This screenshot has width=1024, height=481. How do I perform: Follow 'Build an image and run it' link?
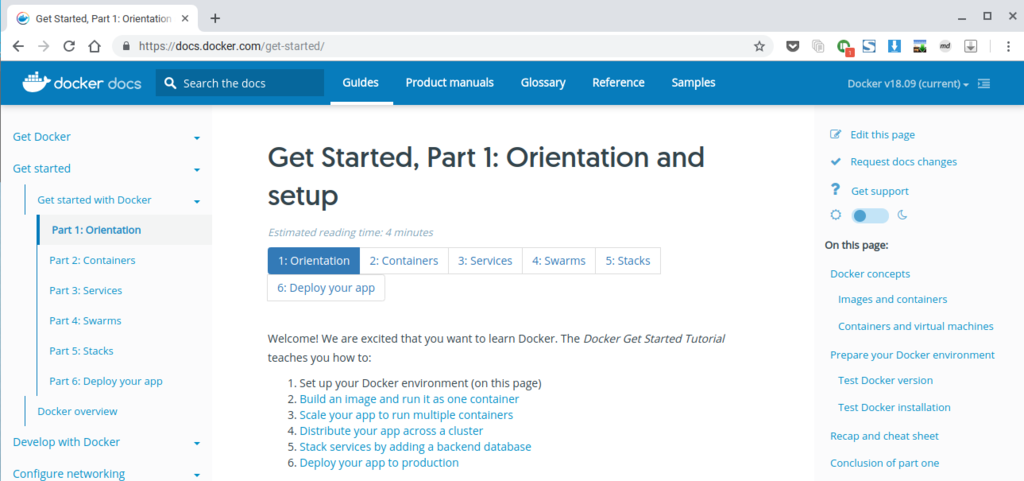[409, 399]
